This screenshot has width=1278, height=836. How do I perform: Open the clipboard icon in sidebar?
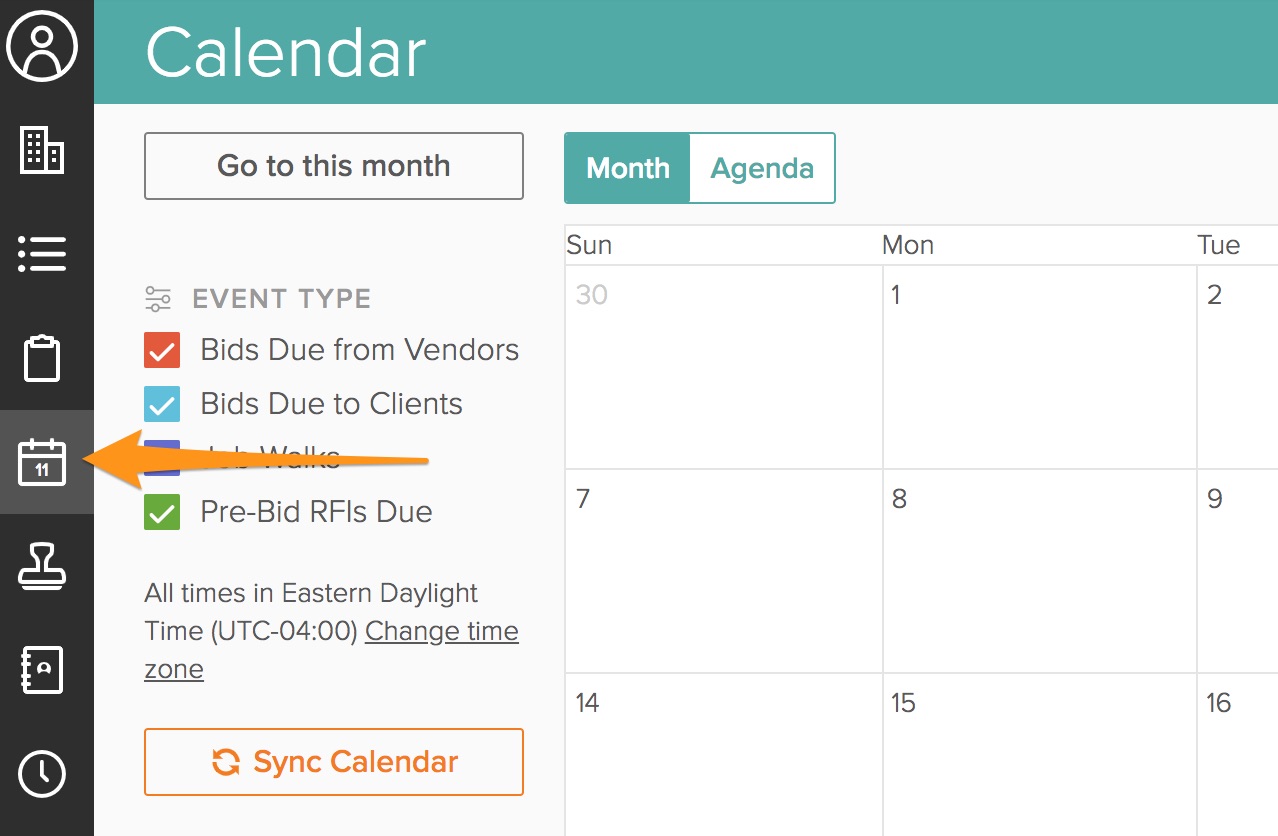coord(42,358)
